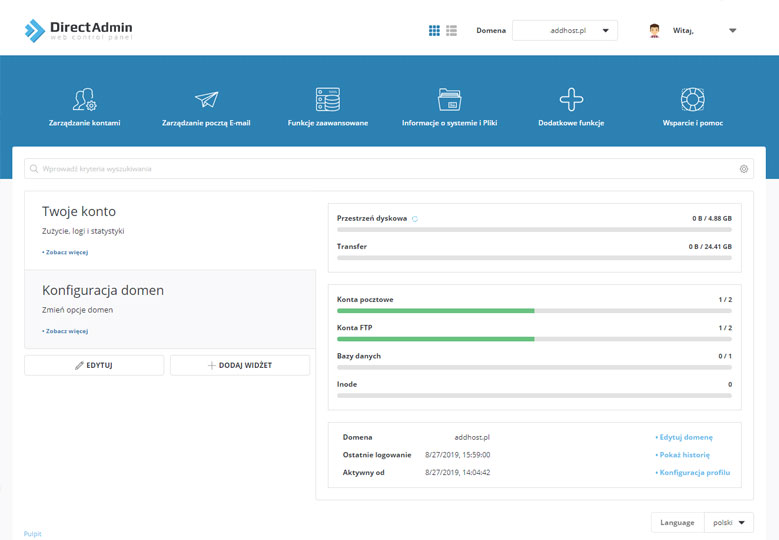
Task: Click the user avatar icon
Action: tap(655, 31)
